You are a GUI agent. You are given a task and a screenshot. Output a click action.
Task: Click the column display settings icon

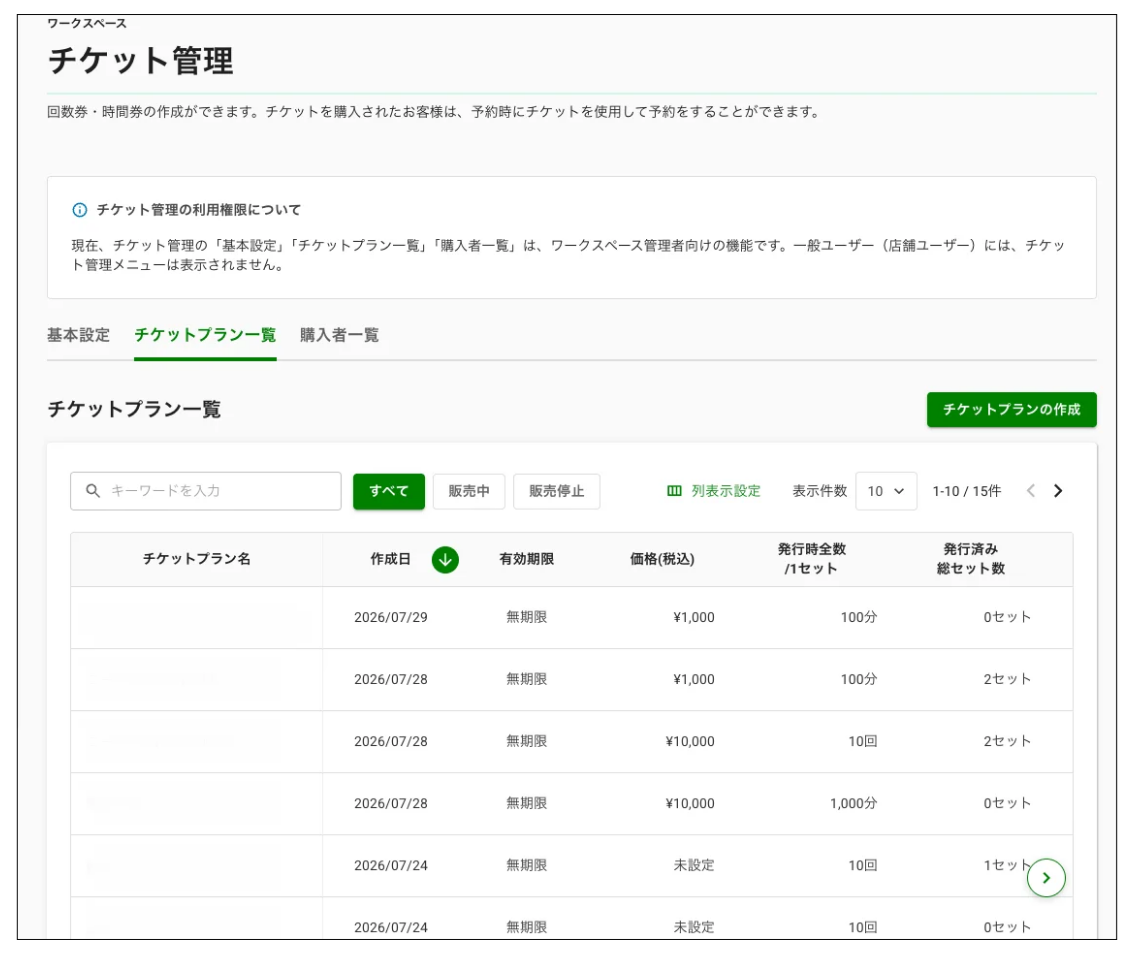(674, 490)
